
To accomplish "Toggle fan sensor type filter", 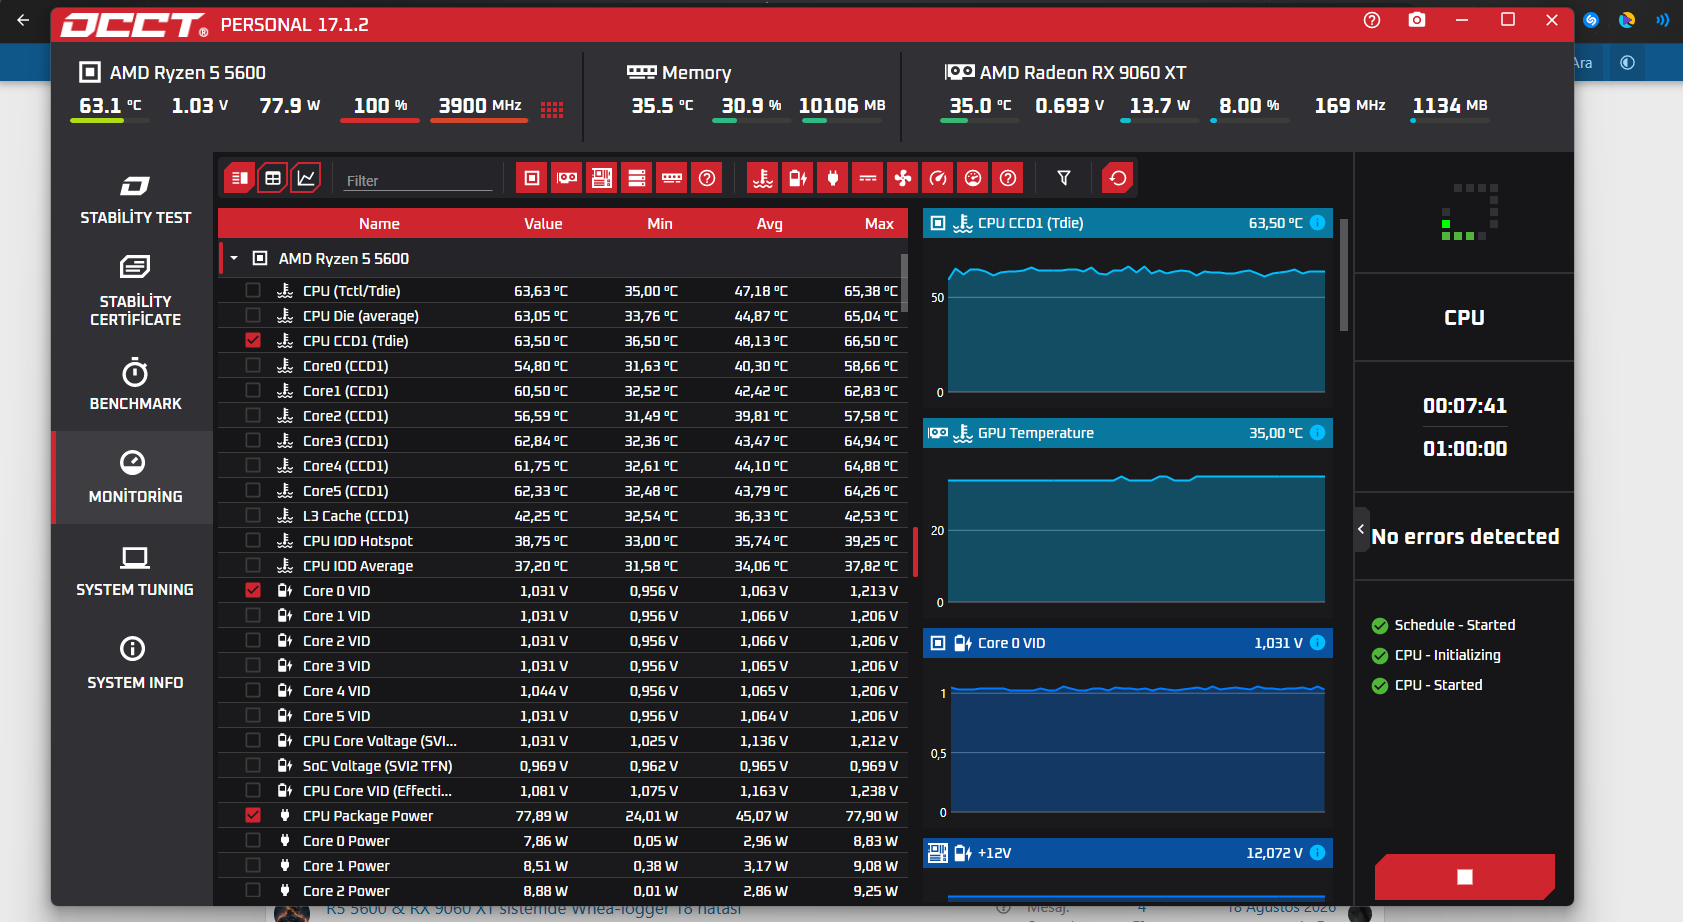I will pyautogui.click(x=903, y=178).
